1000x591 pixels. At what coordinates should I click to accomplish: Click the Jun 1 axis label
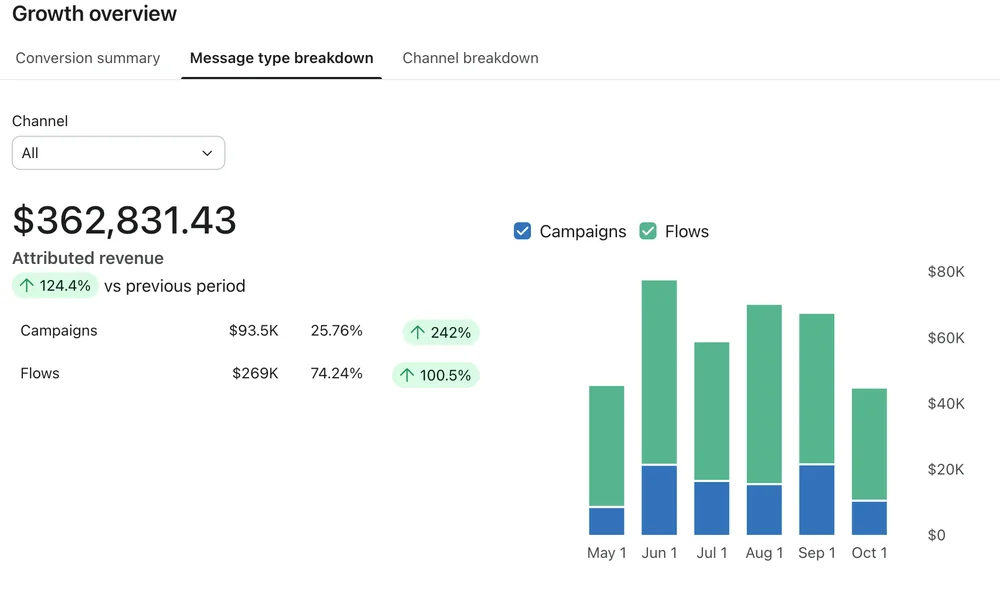click(x=659, y=553)
